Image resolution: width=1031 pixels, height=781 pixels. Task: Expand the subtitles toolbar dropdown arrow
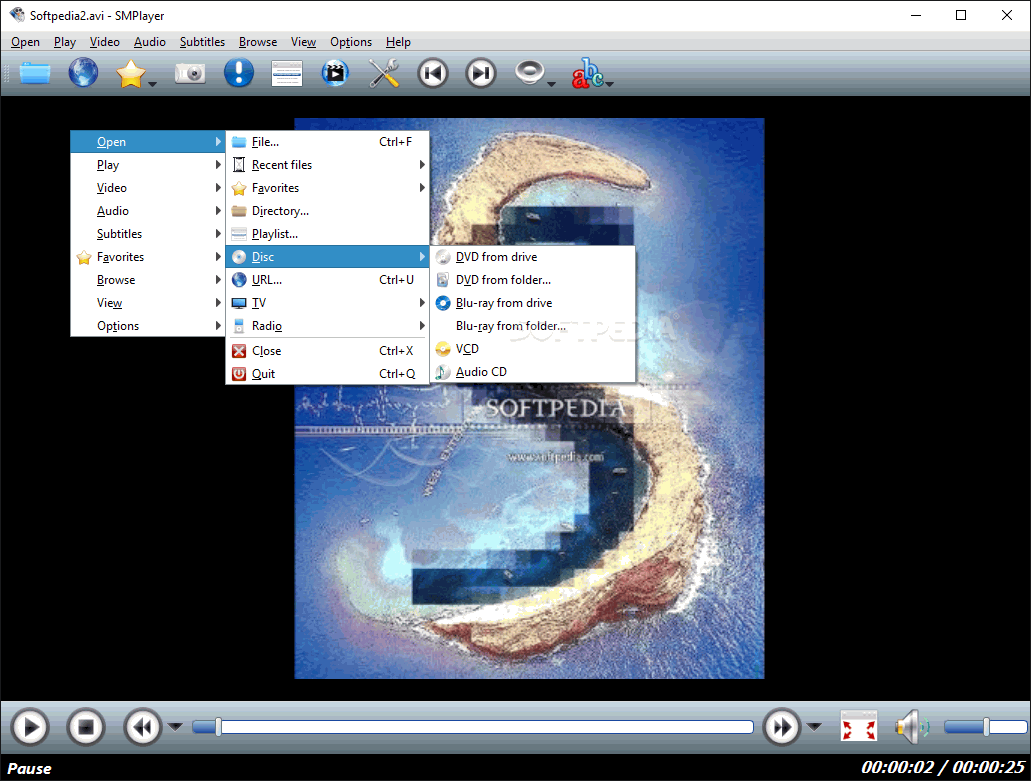pos(610,83)
